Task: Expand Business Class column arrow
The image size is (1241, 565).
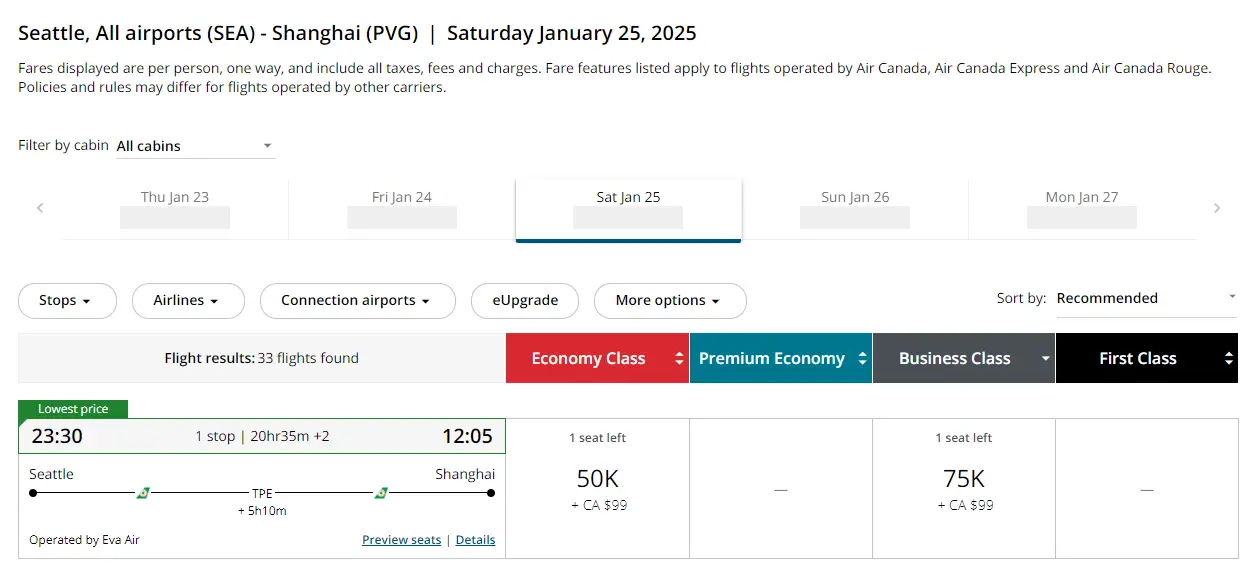Action: coord(1046,359)
